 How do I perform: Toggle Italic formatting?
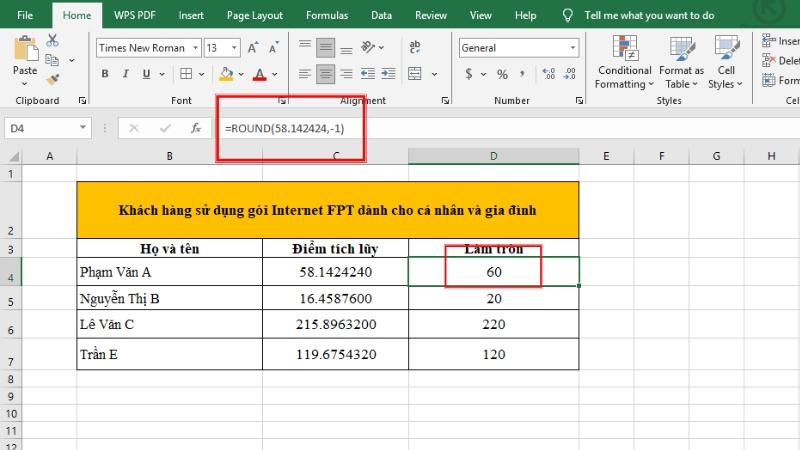(x=126, y=74)
